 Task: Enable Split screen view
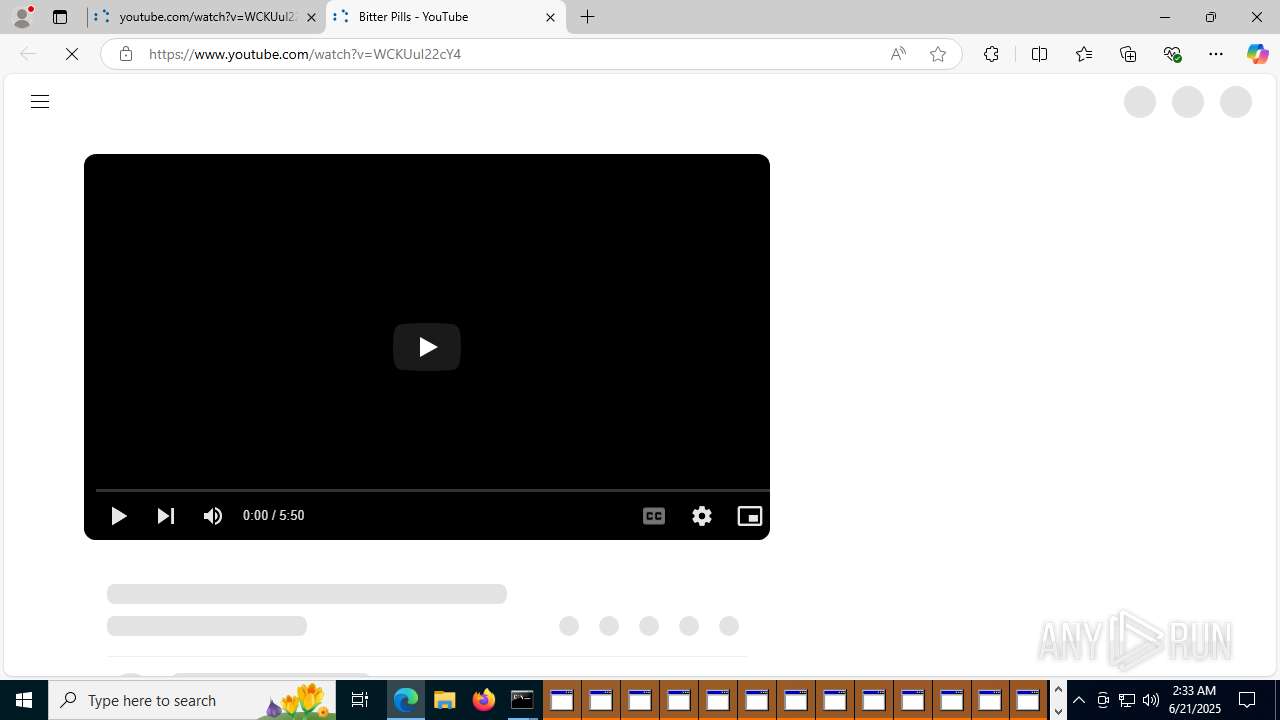coord(1039,54)
